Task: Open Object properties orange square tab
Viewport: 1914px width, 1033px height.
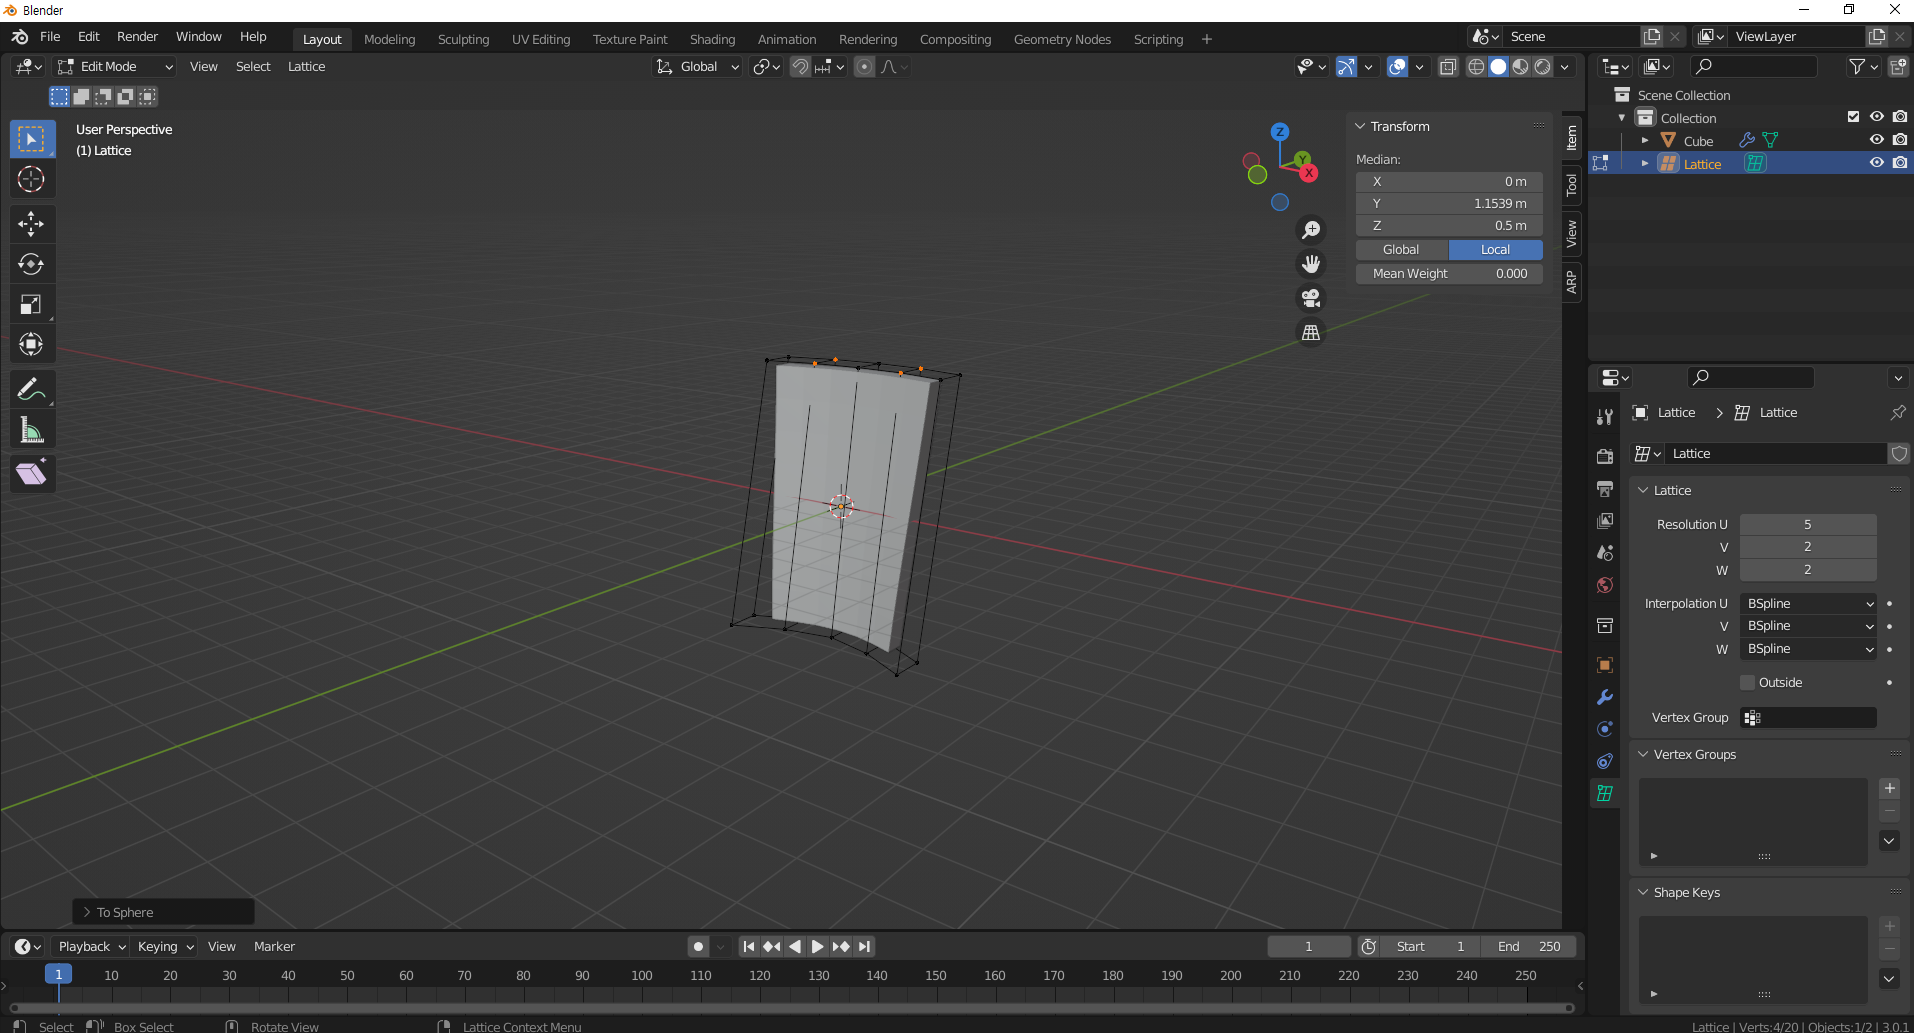Action: tap(1605, 665)
